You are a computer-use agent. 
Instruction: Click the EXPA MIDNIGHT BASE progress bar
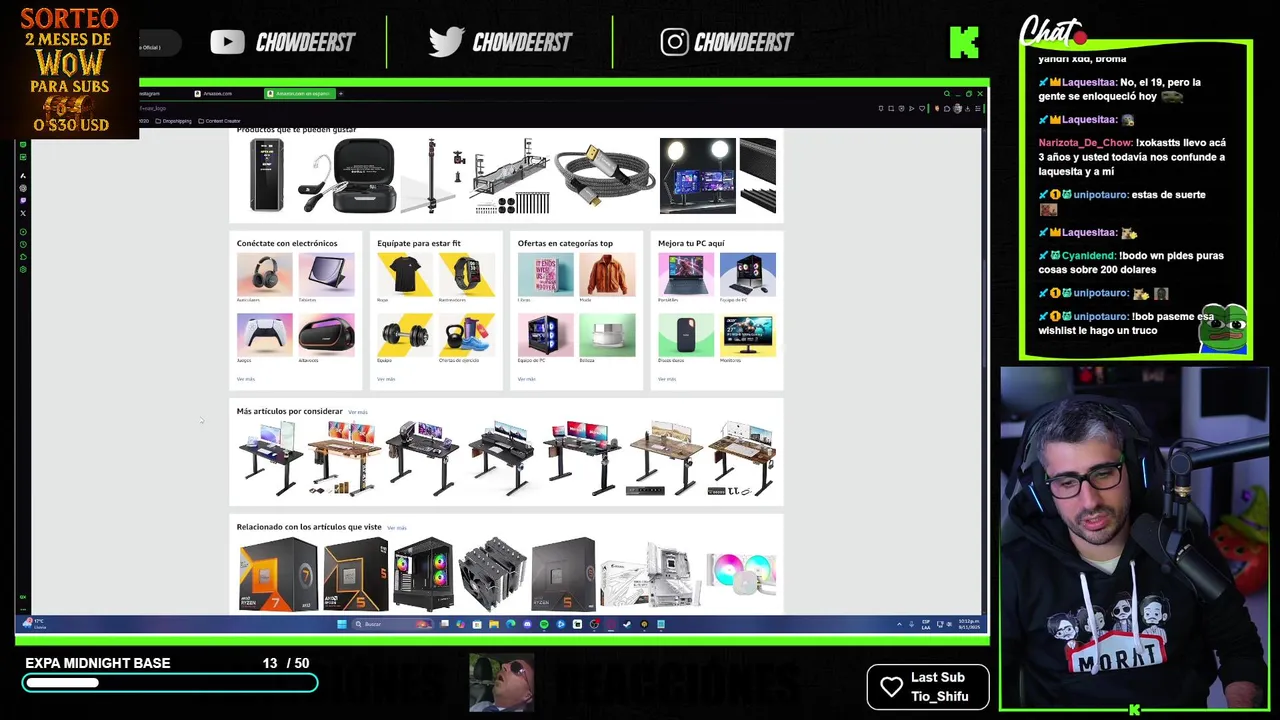coord(170,683)
